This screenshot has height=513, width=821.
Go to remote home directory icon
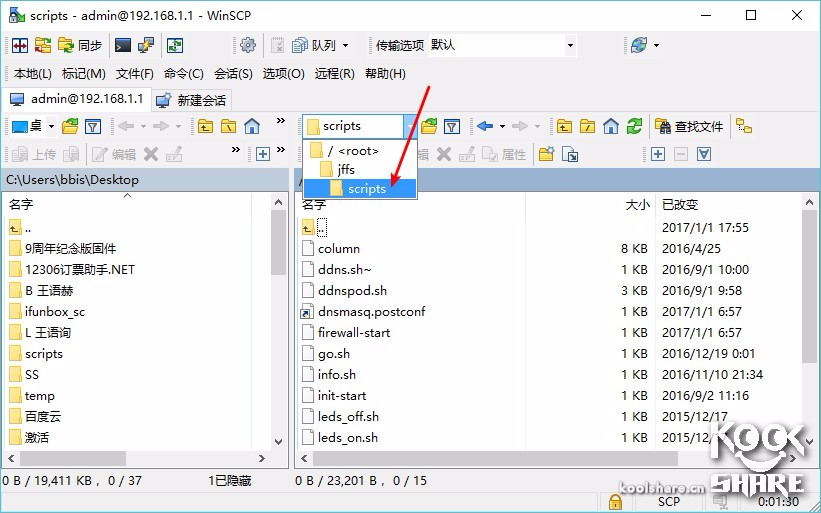(611, 126)
